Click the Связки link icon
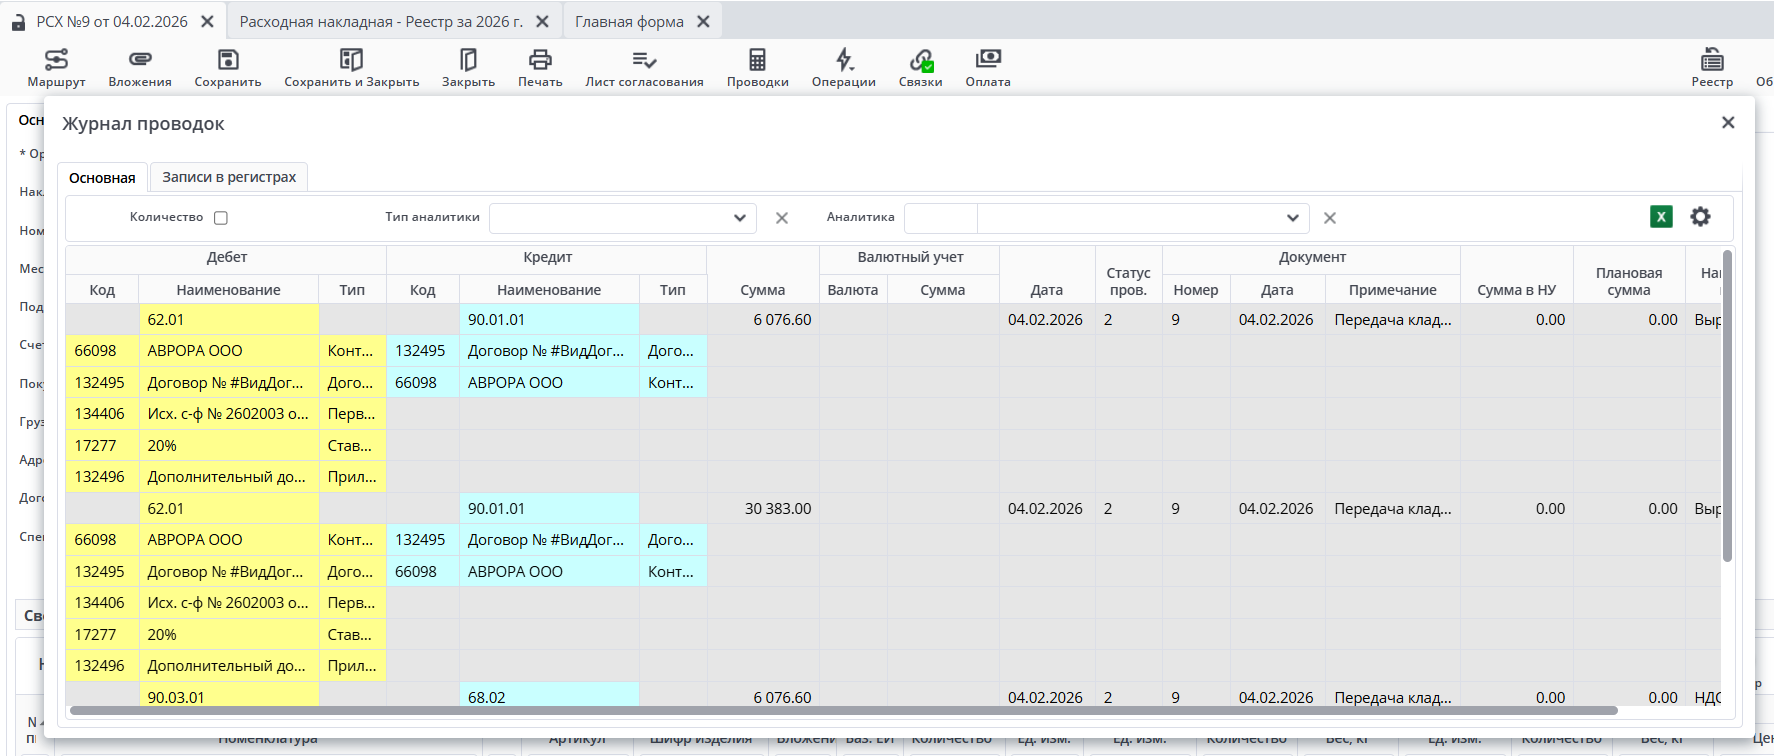The image size is (1774, 756). point(920,60)
